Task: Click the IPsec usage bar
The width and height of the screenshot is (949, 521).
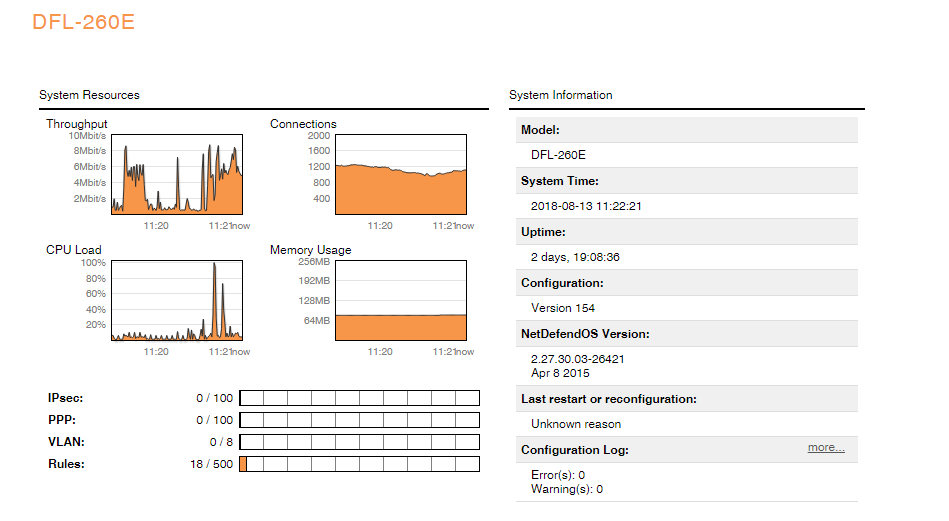Action: coord(359,398)
